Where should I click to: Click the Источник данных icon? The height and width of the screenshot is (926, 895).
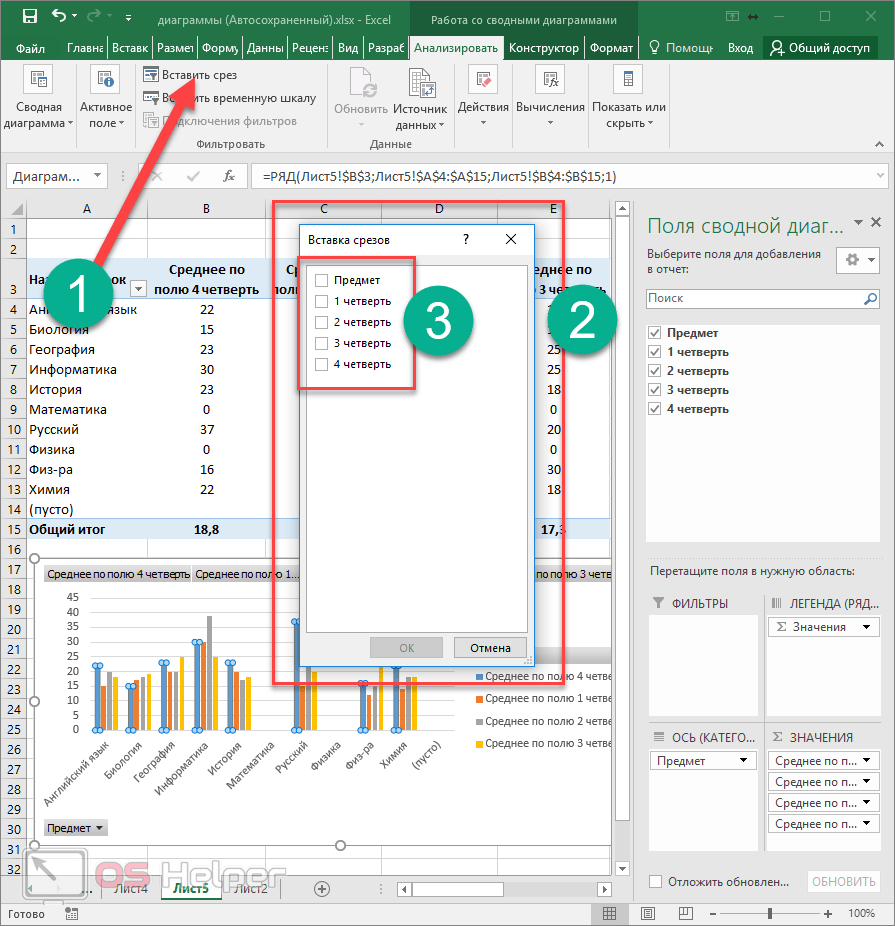pyautogui.click(x=419, y=82)
